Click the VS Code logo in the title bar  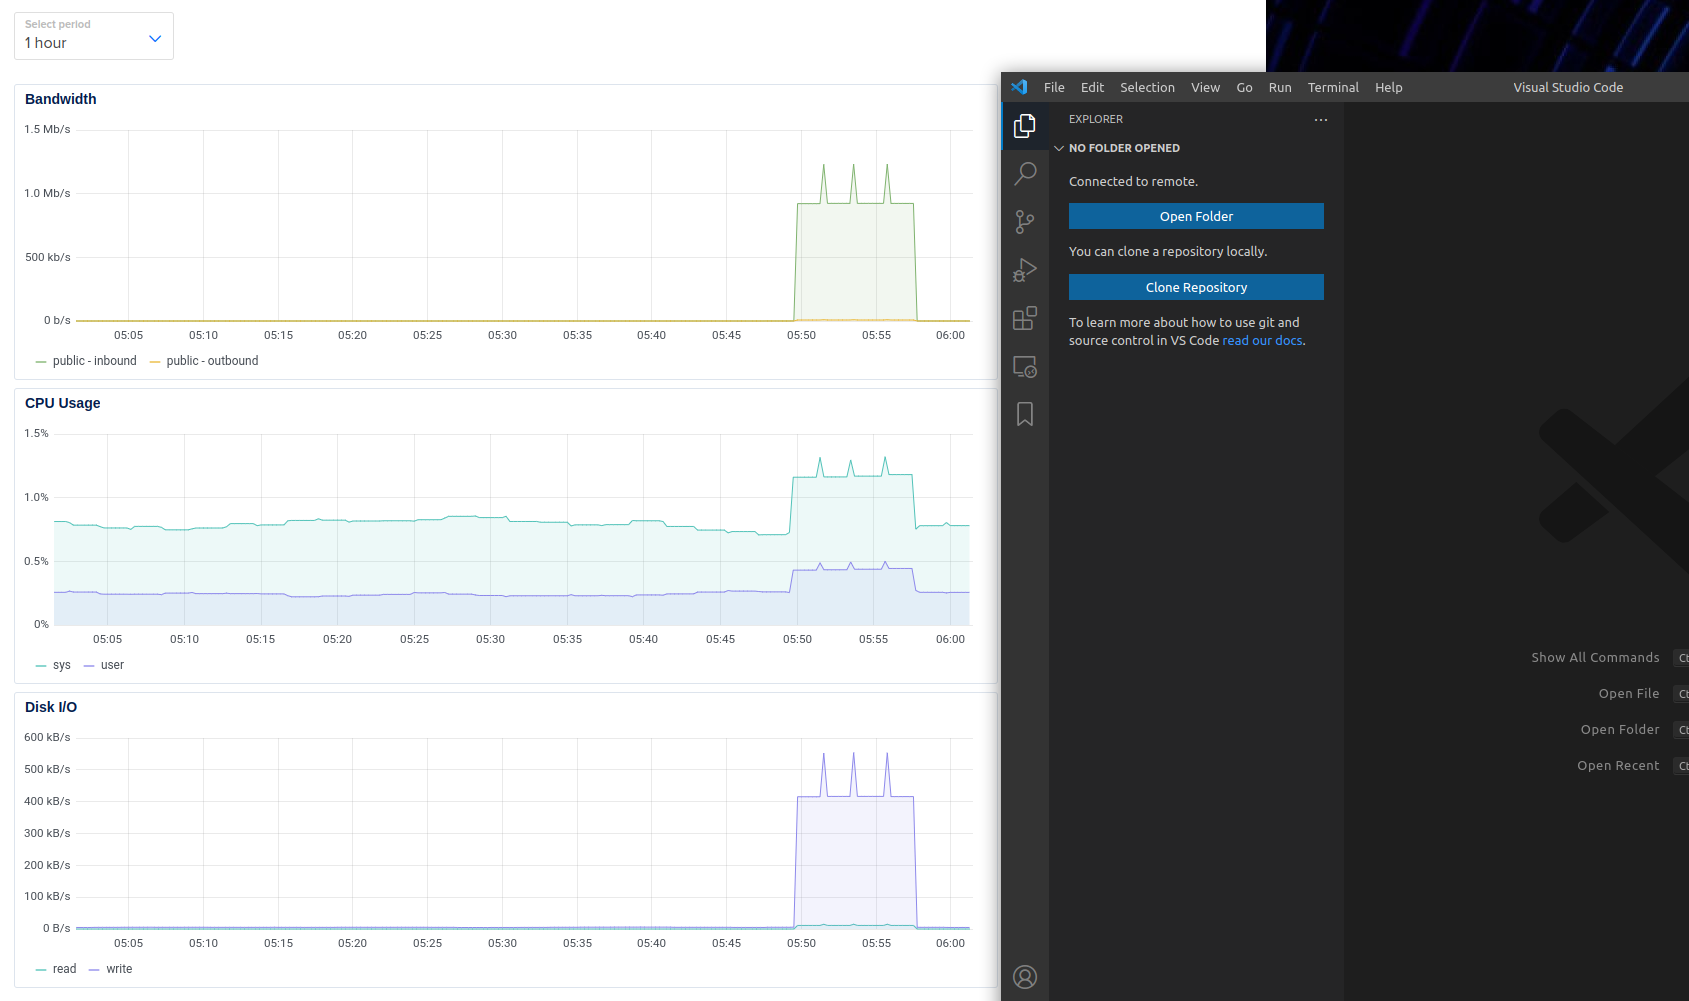tap(1019, 87)
